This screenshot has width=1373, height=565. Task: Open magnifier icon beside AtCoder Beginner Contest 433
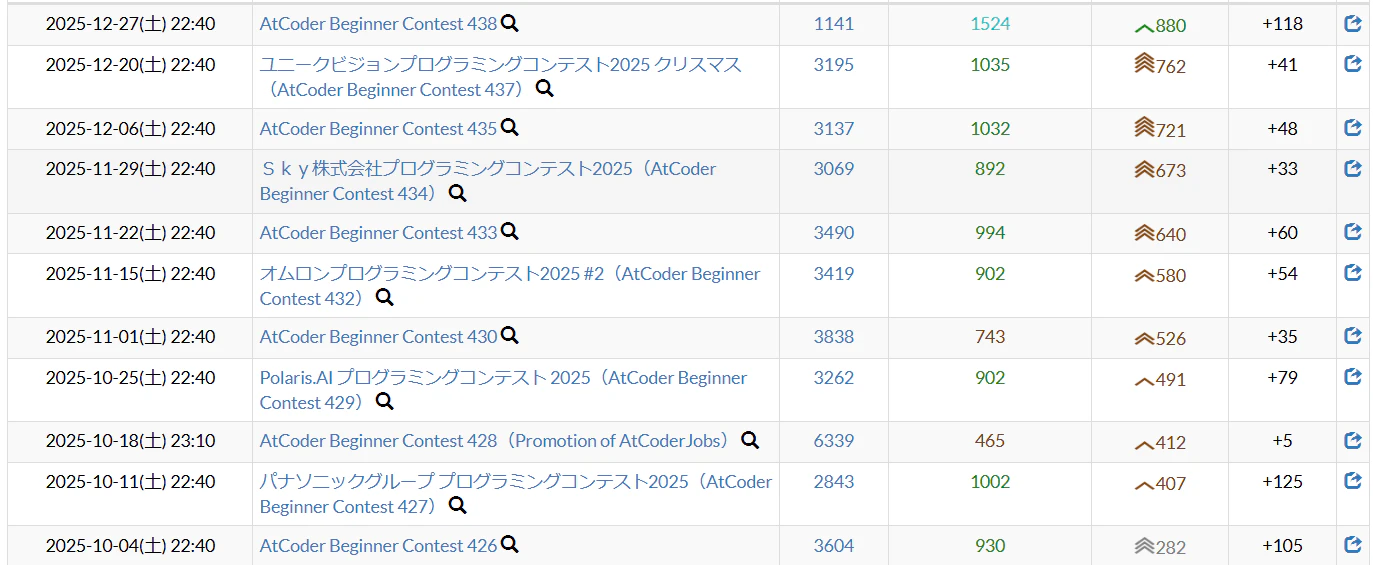[x=510, y=232]
